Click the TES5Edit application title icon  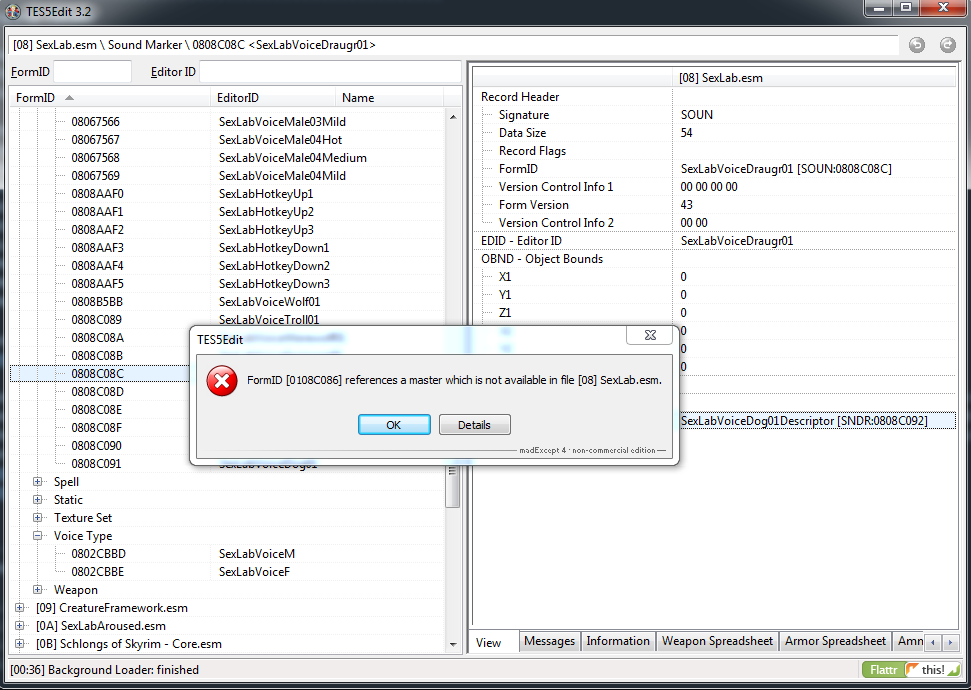(13, 11)
